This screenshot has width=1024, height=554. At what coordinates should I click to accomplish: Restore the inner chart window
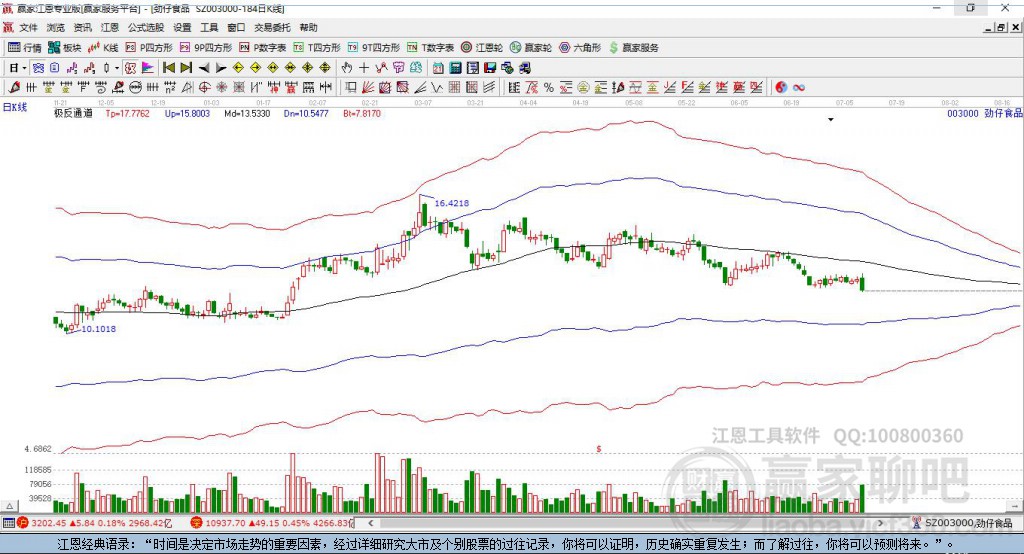tap(1001, 27)
